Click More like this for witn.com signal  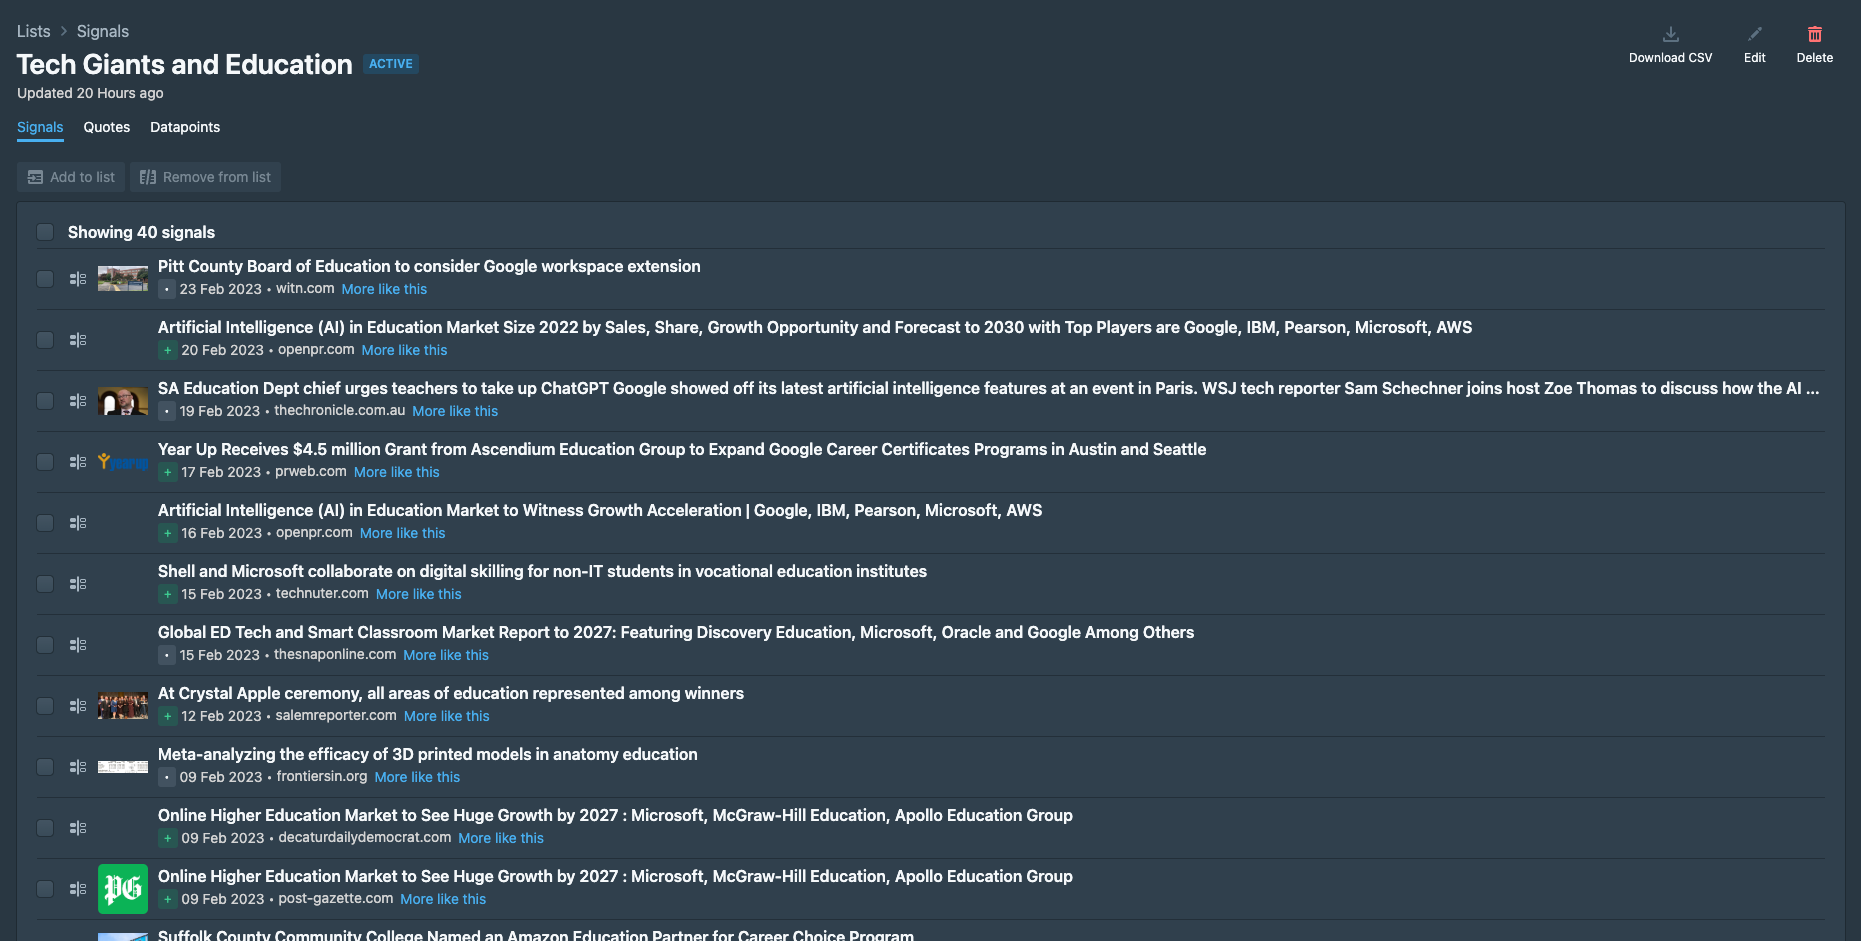[384, 289]
